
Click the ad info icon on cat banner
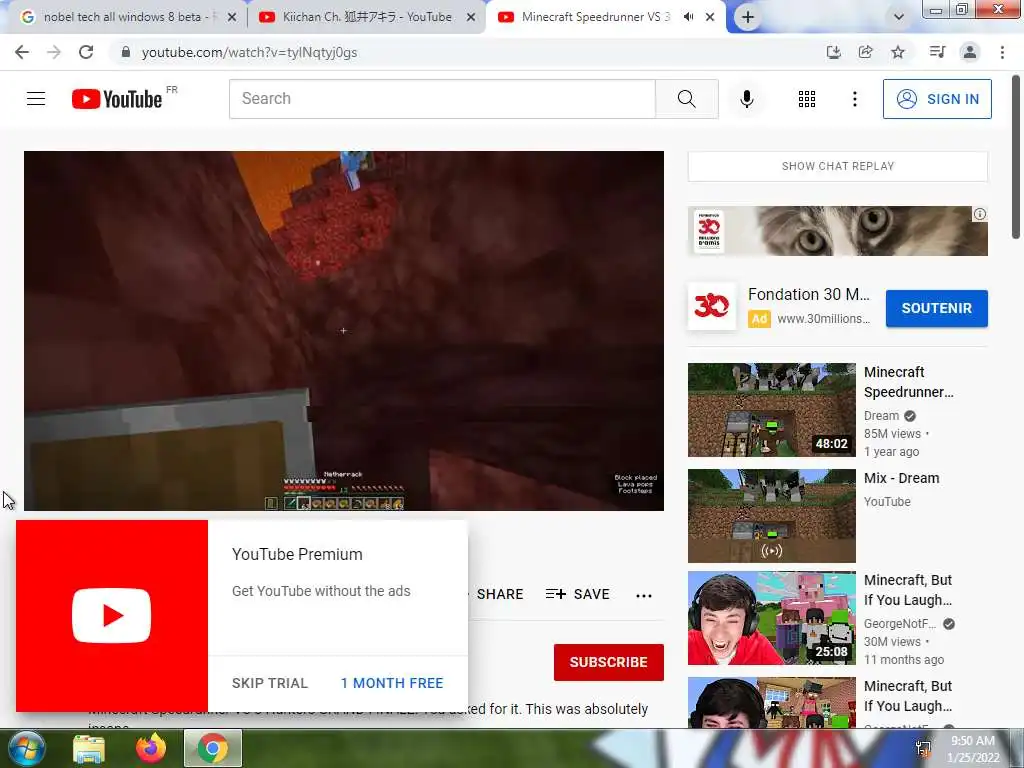click(x=980, y=214)
